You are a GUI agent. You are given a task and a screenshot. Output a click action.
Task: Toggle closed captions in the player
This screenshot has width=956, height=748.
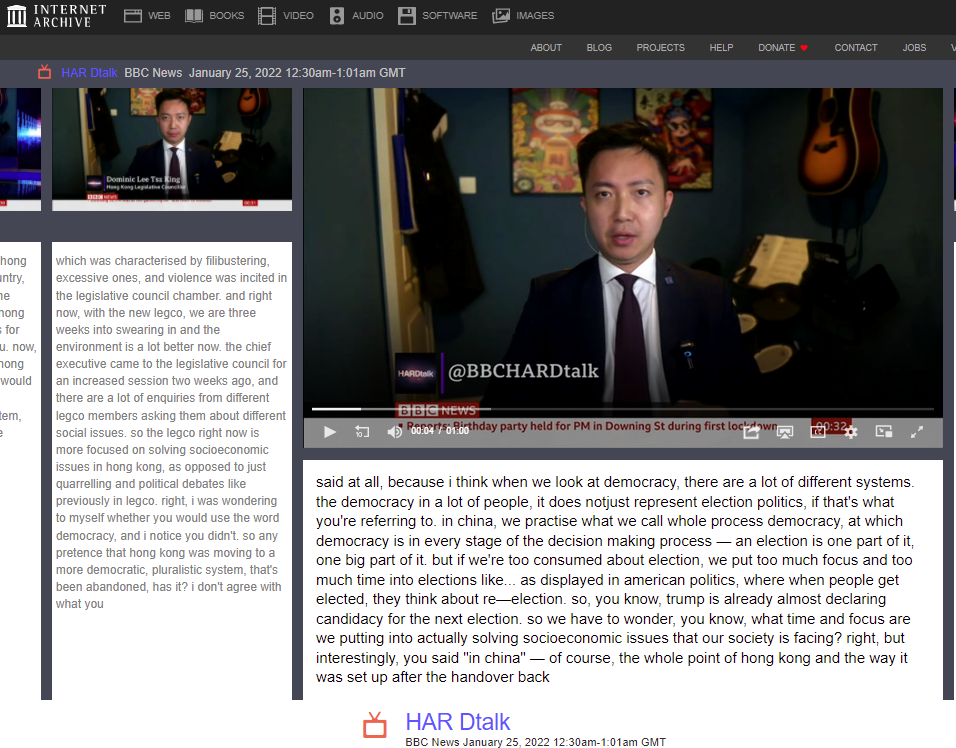[x=818, y=432]
